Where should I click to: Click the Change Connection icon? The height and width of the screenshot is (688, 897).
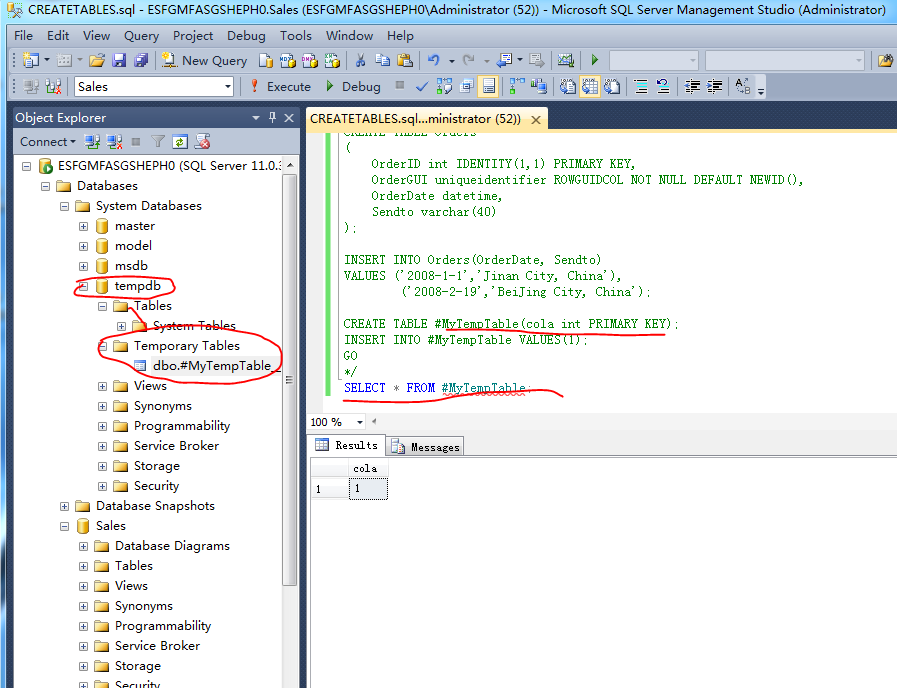pyautogui.click(x=53, y=87)
